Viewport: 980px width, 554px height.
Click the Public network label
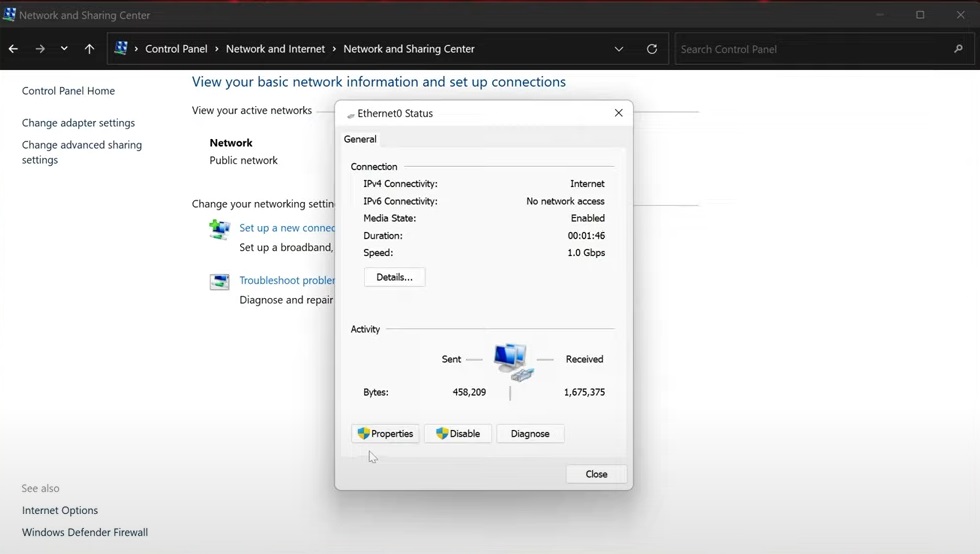[x=243, y=160]
